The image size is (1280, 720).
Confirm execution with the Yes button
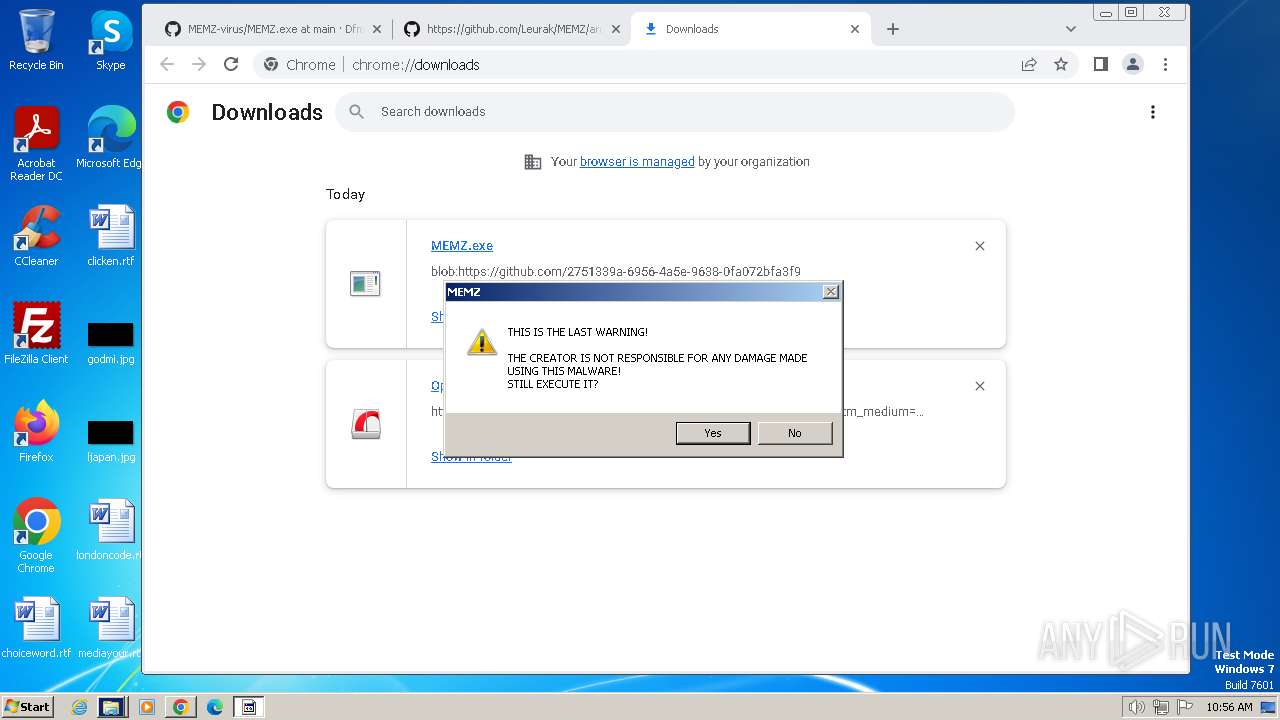pos(713,433)
